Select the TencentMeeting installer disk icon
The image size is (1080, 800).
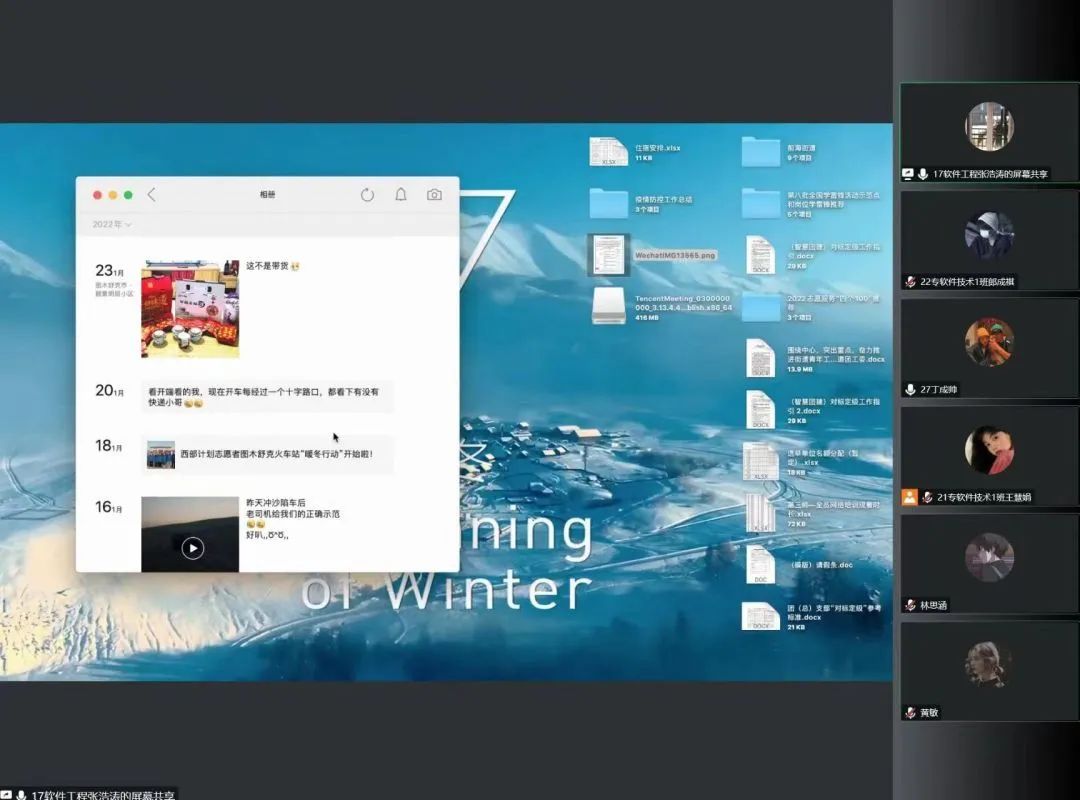click(x=608, y=306)
